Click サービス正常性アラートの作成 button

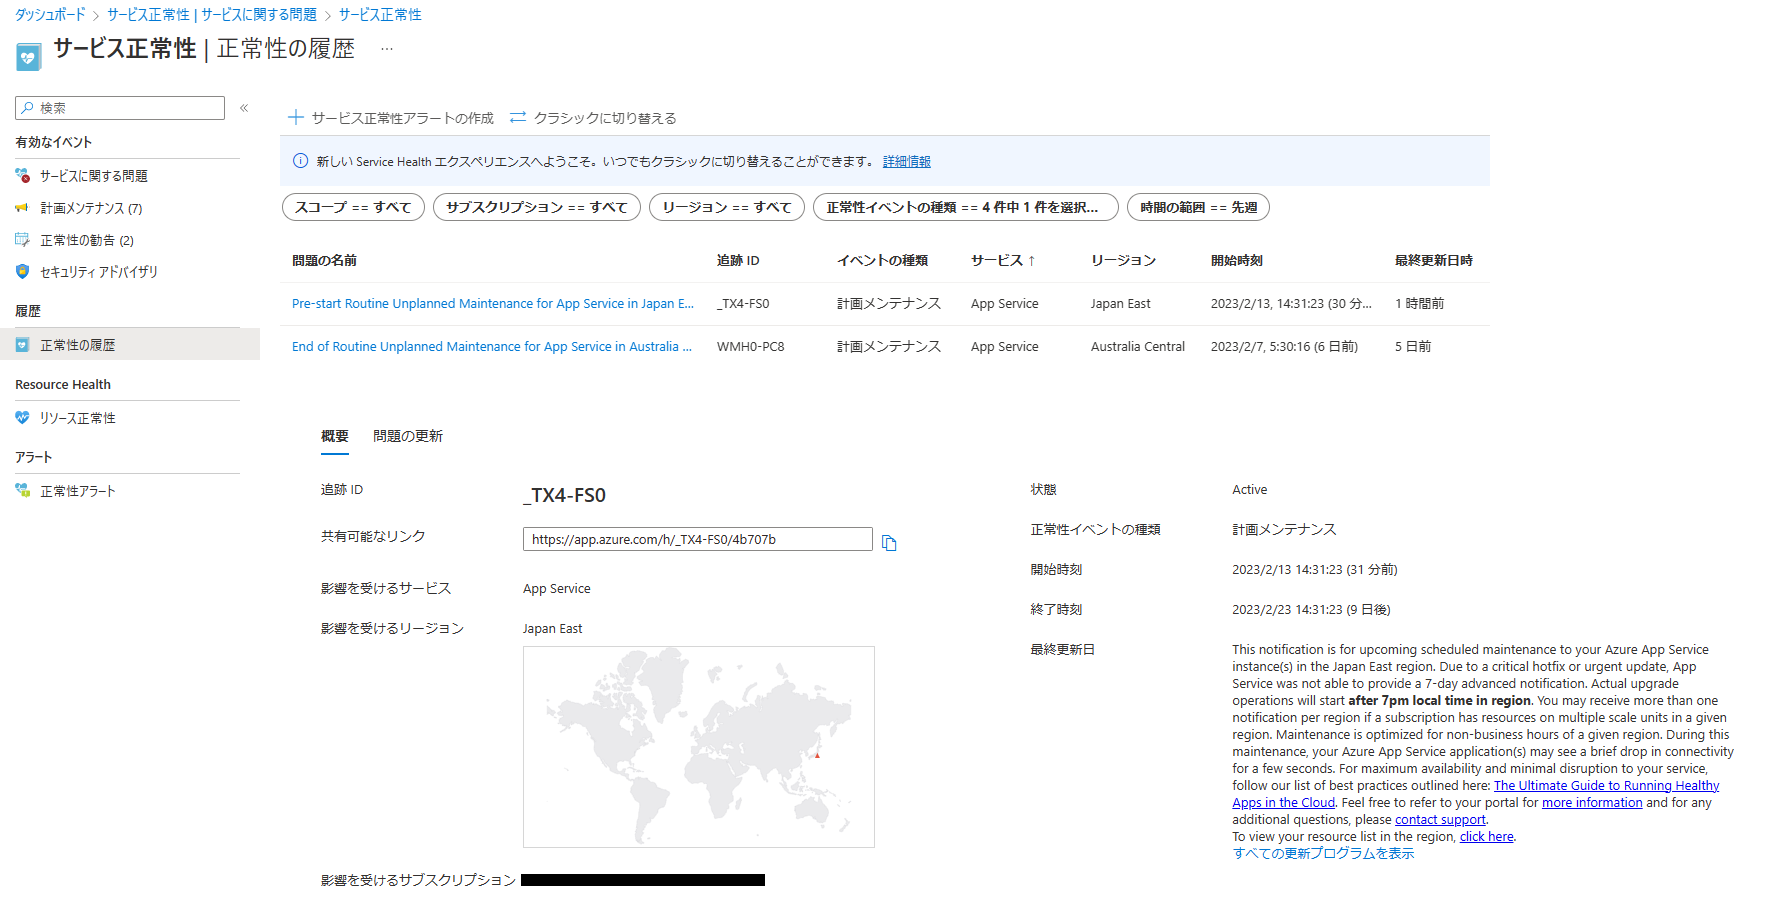pyautogui.click(x=391, y=118)
